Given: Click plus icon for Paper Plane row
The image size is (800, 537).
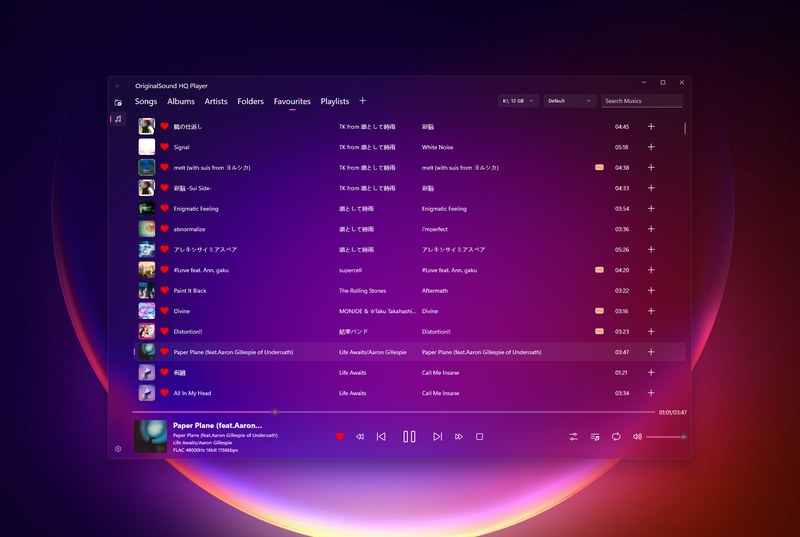Looking at the screenshot, I should coord(651,352).
